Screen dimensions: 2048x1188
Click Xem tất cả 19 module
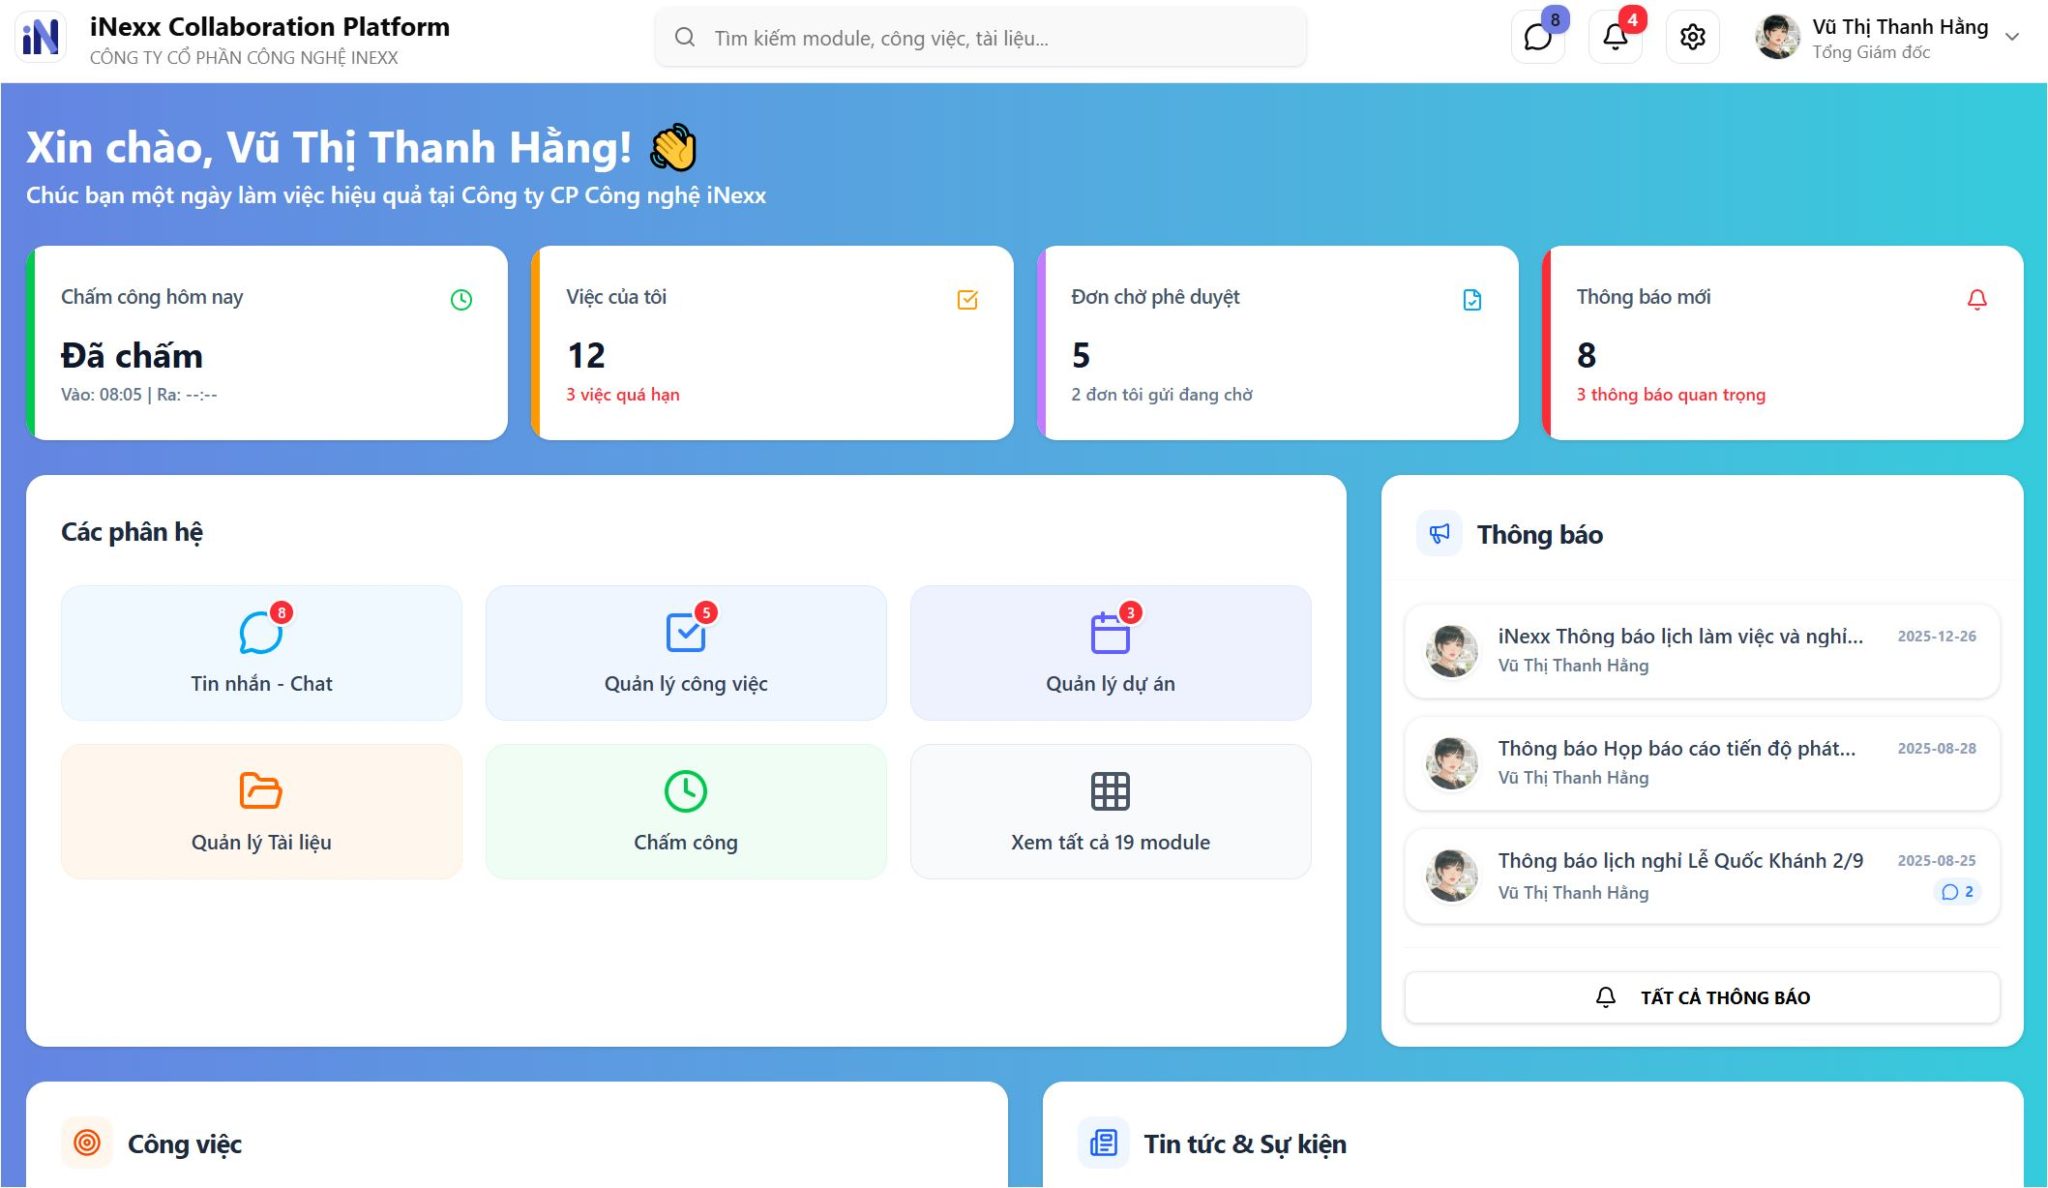click(x=1110, y=811)
